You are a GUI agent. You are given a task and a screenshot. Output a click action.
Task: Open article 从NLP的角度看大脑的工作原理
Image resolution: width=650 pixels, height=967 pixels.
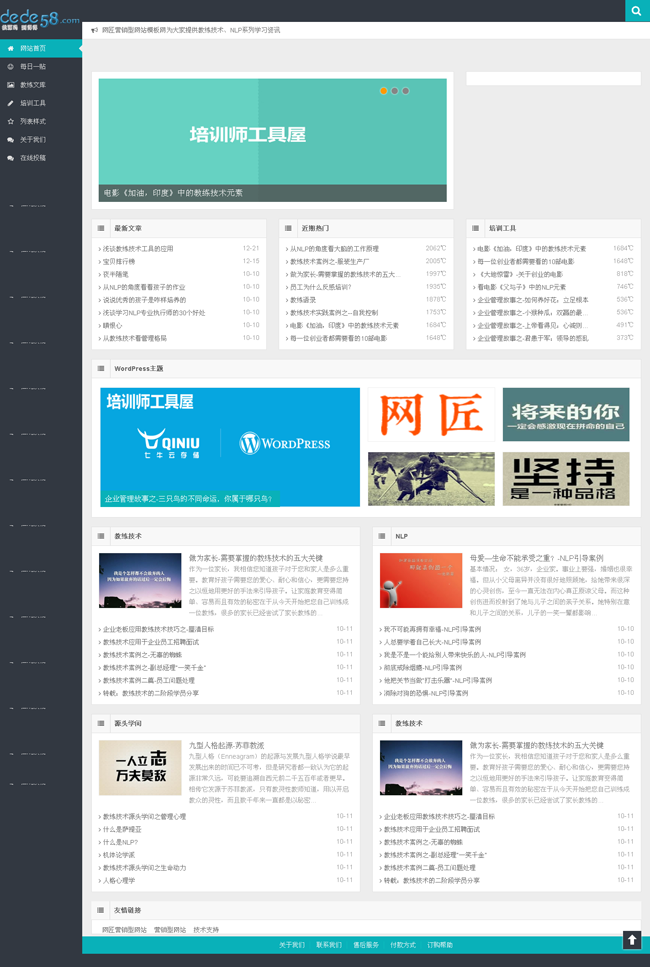[334, 249]
